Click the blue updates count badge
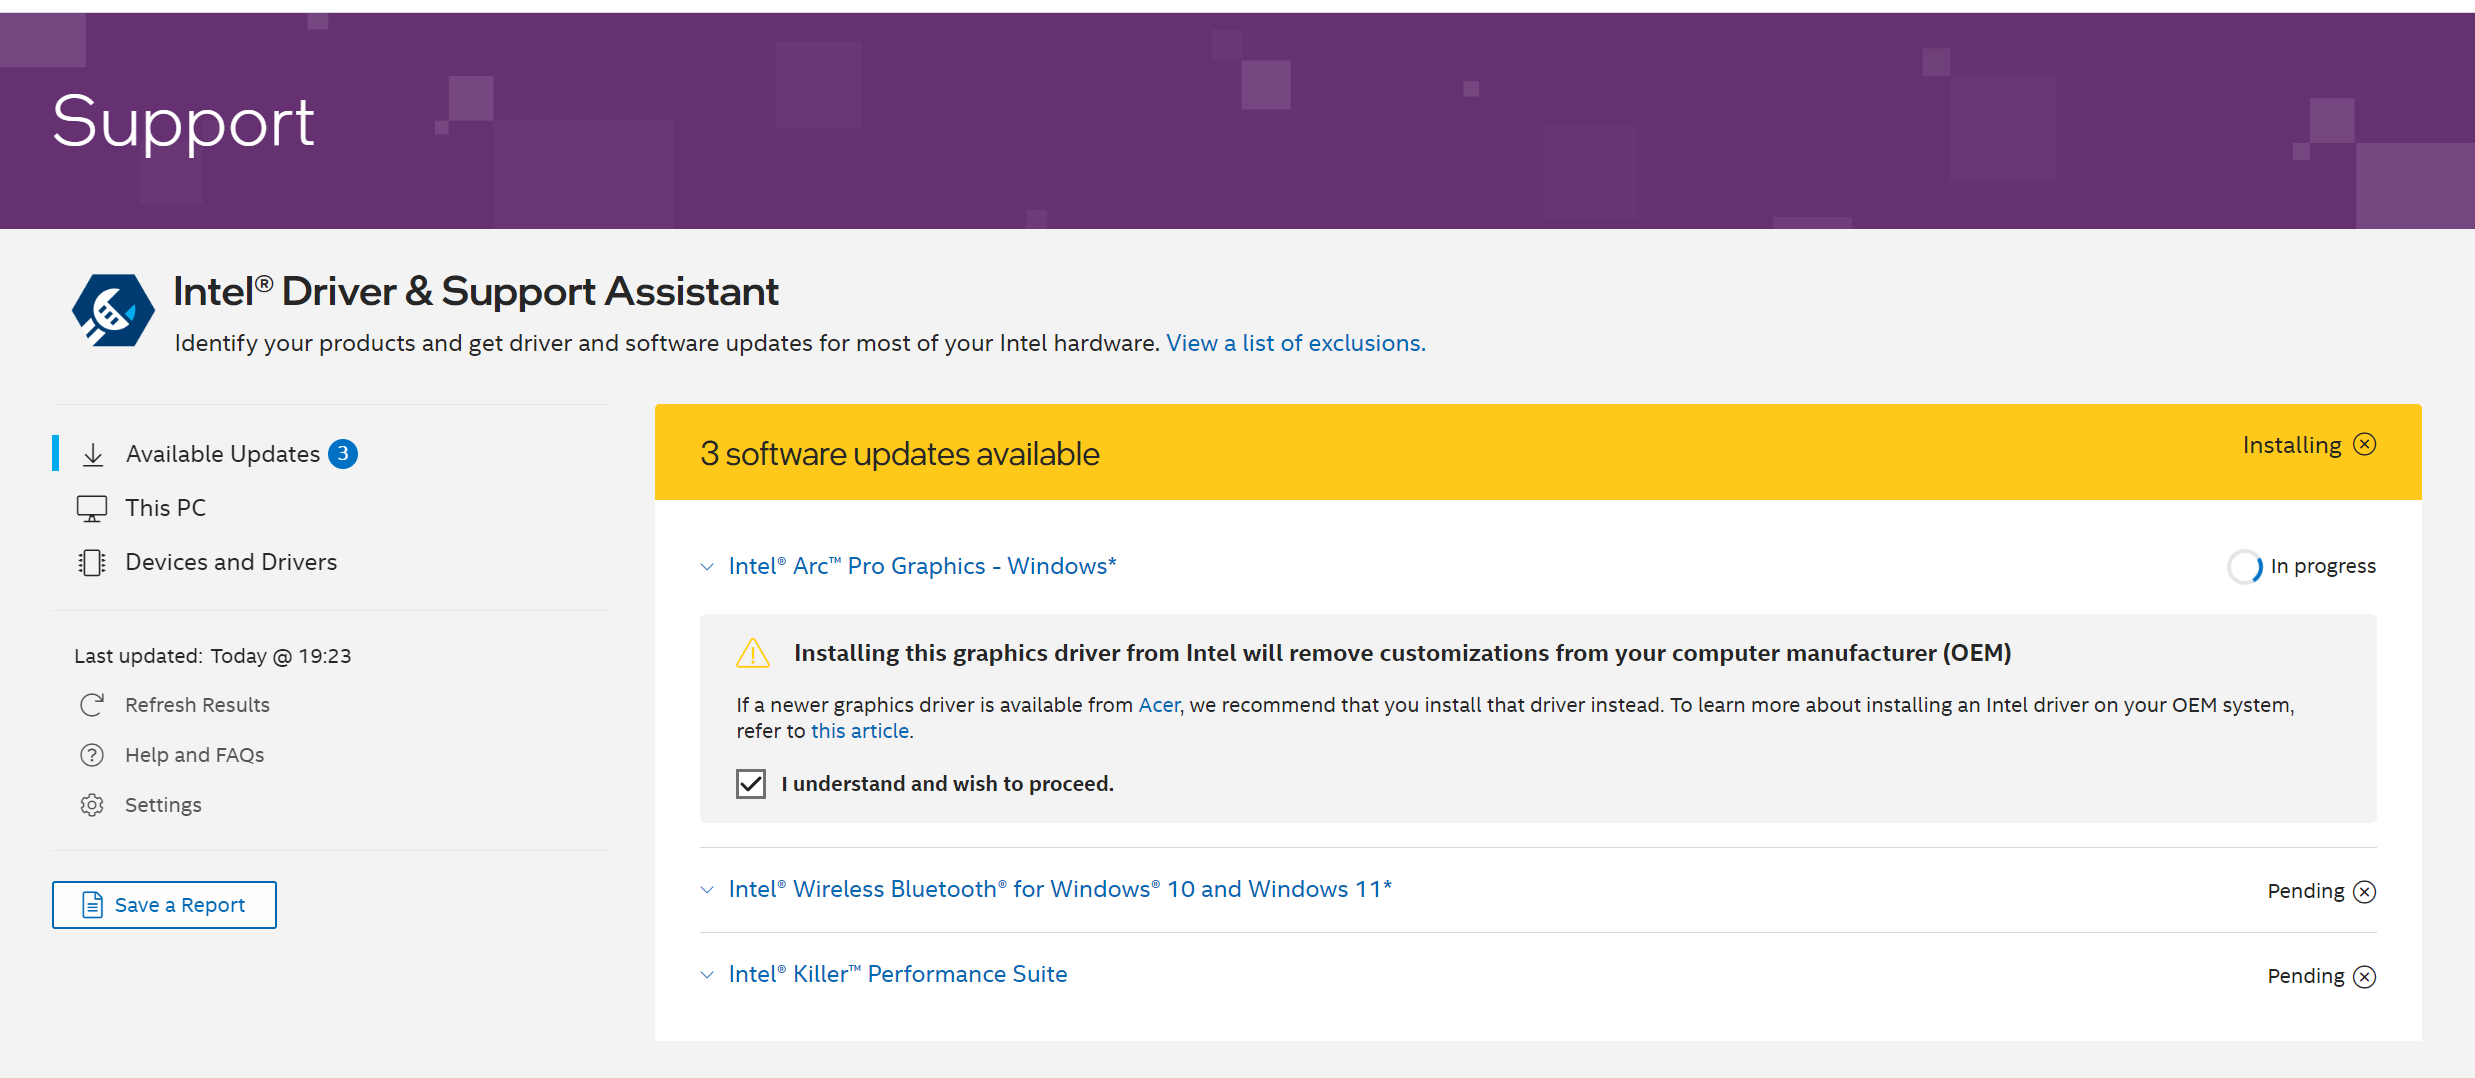Screen dimensions: 2475x1078 coord(343,454)
